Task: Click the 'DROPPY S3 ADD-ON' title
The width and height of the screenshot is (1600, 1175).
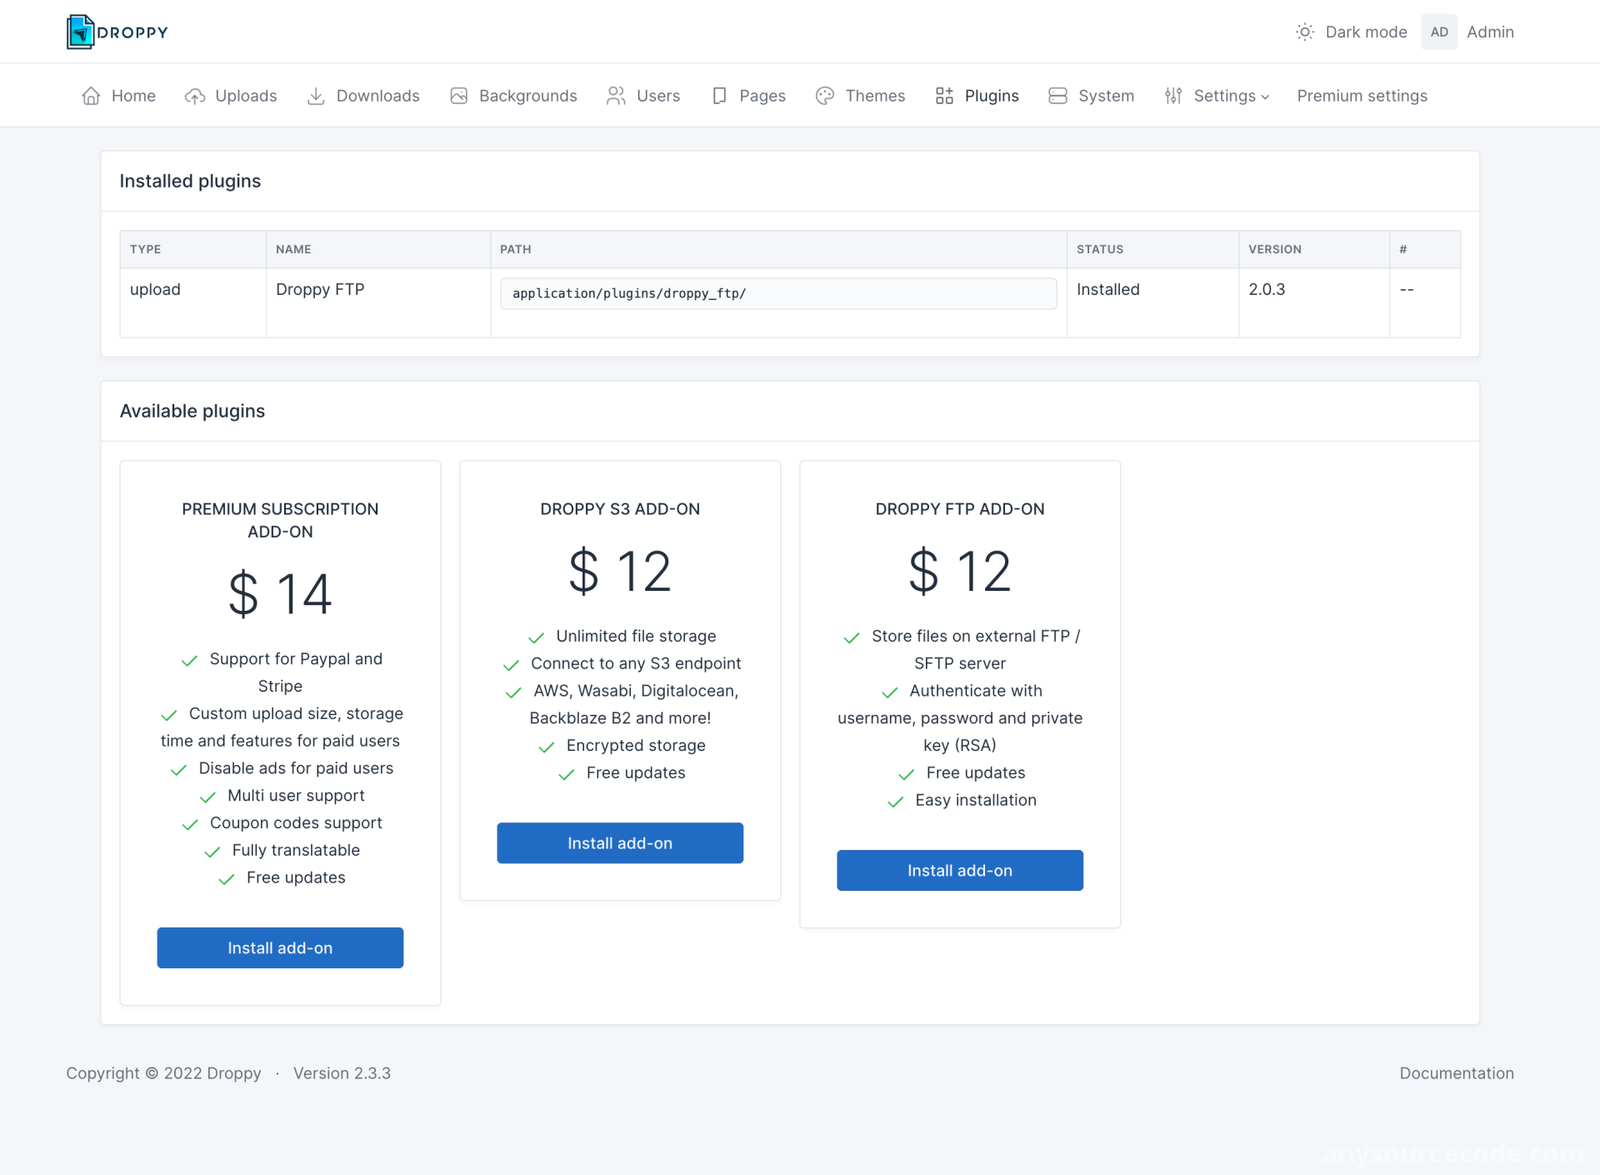Action: 620,509
